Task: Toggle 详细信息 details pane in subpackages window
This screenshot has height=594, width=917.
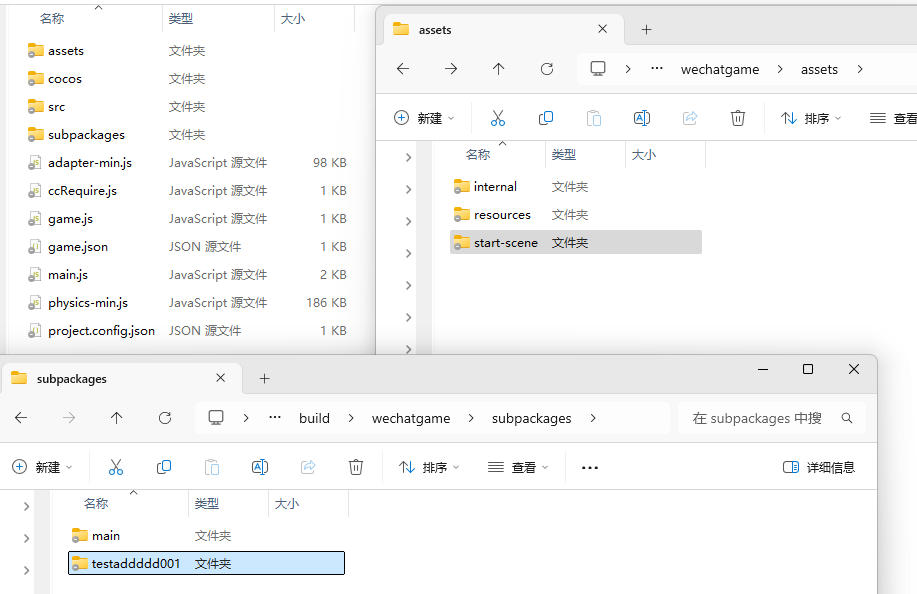Action: point(819,467)
